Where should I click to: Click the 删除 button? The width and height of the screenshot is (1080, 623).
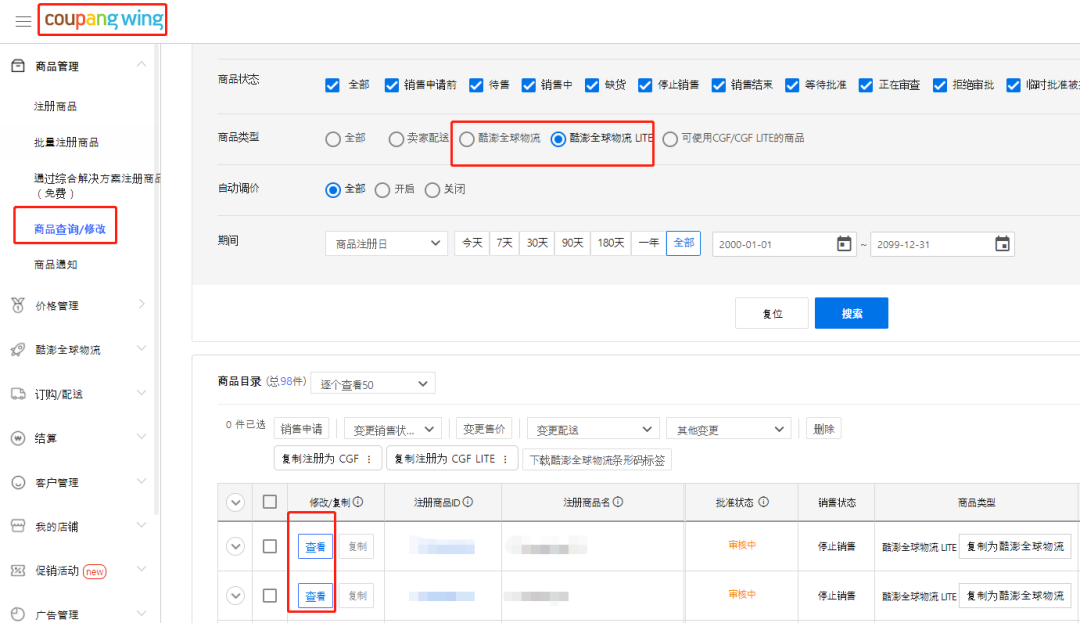point(823,428)
